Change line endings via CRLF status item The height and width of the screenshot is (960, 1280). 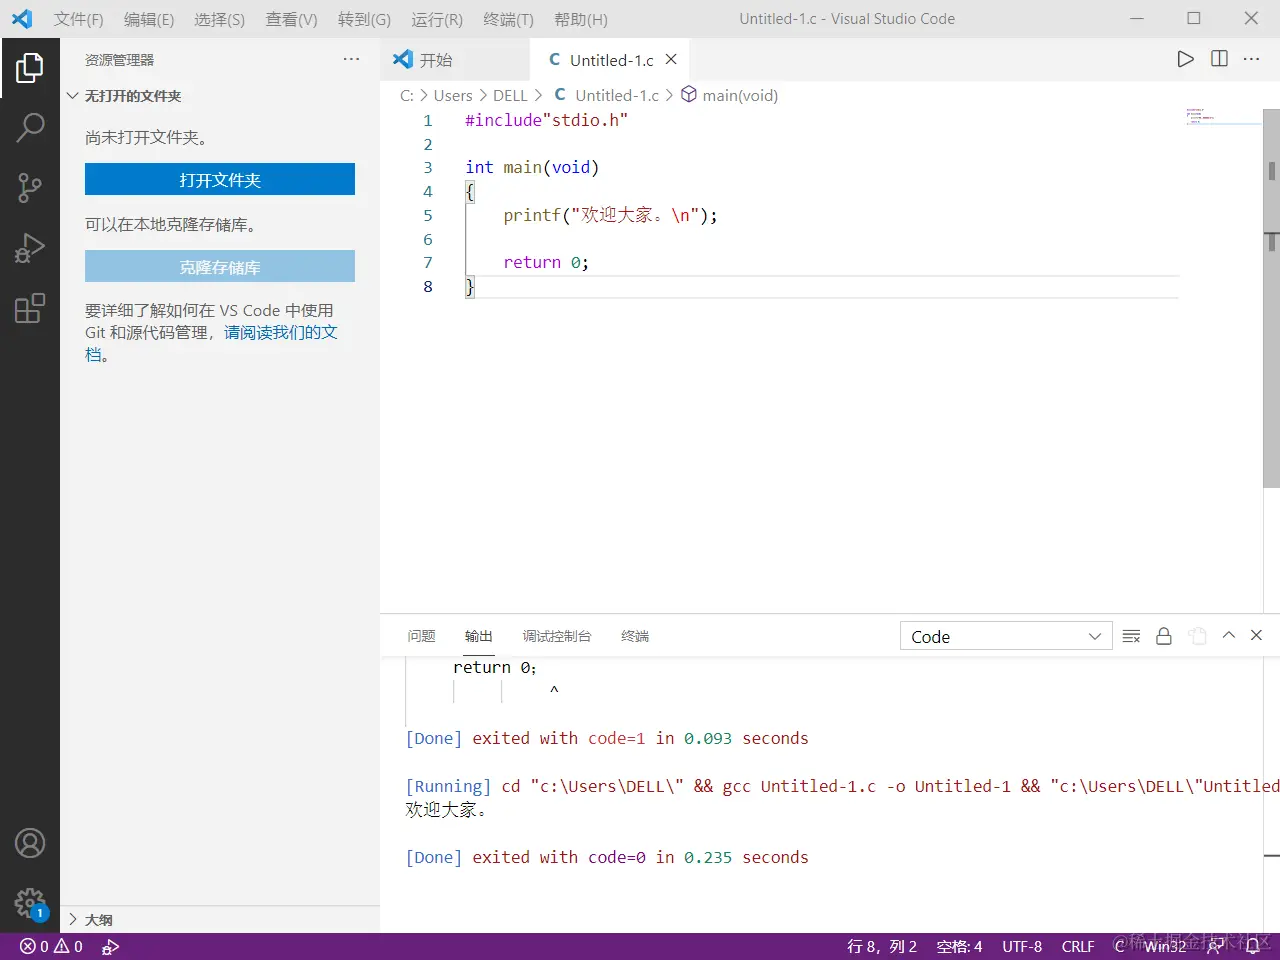tap(1078, 946)
